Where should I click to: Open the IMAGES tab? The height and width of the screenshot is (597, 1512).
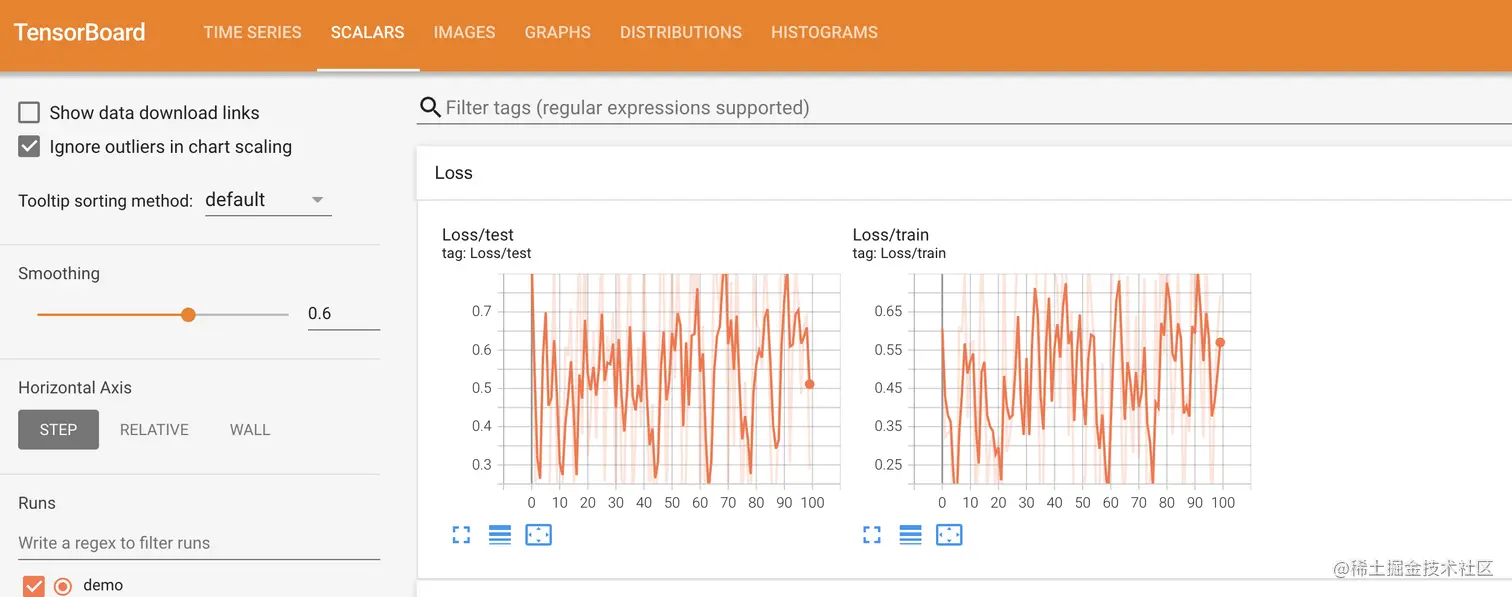[x=464, y=32]
